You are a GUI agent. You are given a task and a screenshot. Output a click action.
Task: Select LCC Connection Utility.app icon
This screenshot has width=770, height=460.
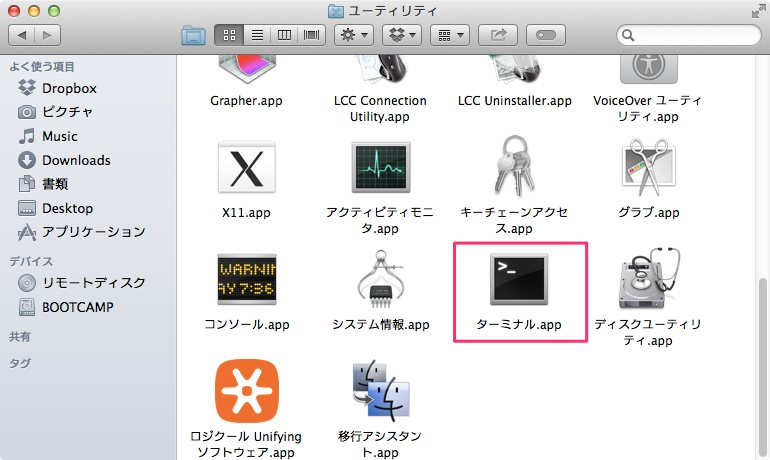(x=380, y=70)
